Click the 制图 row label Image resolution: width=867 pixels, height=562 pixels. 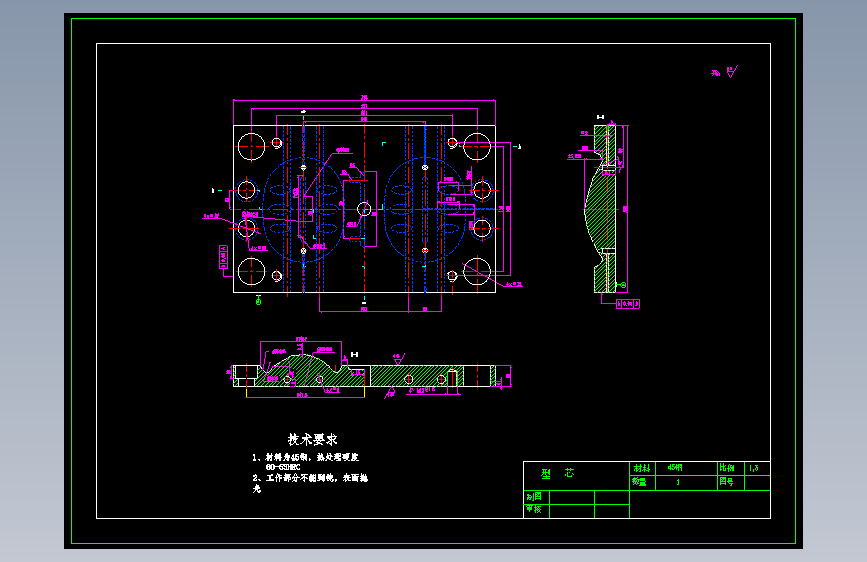(x=534, y=497)
